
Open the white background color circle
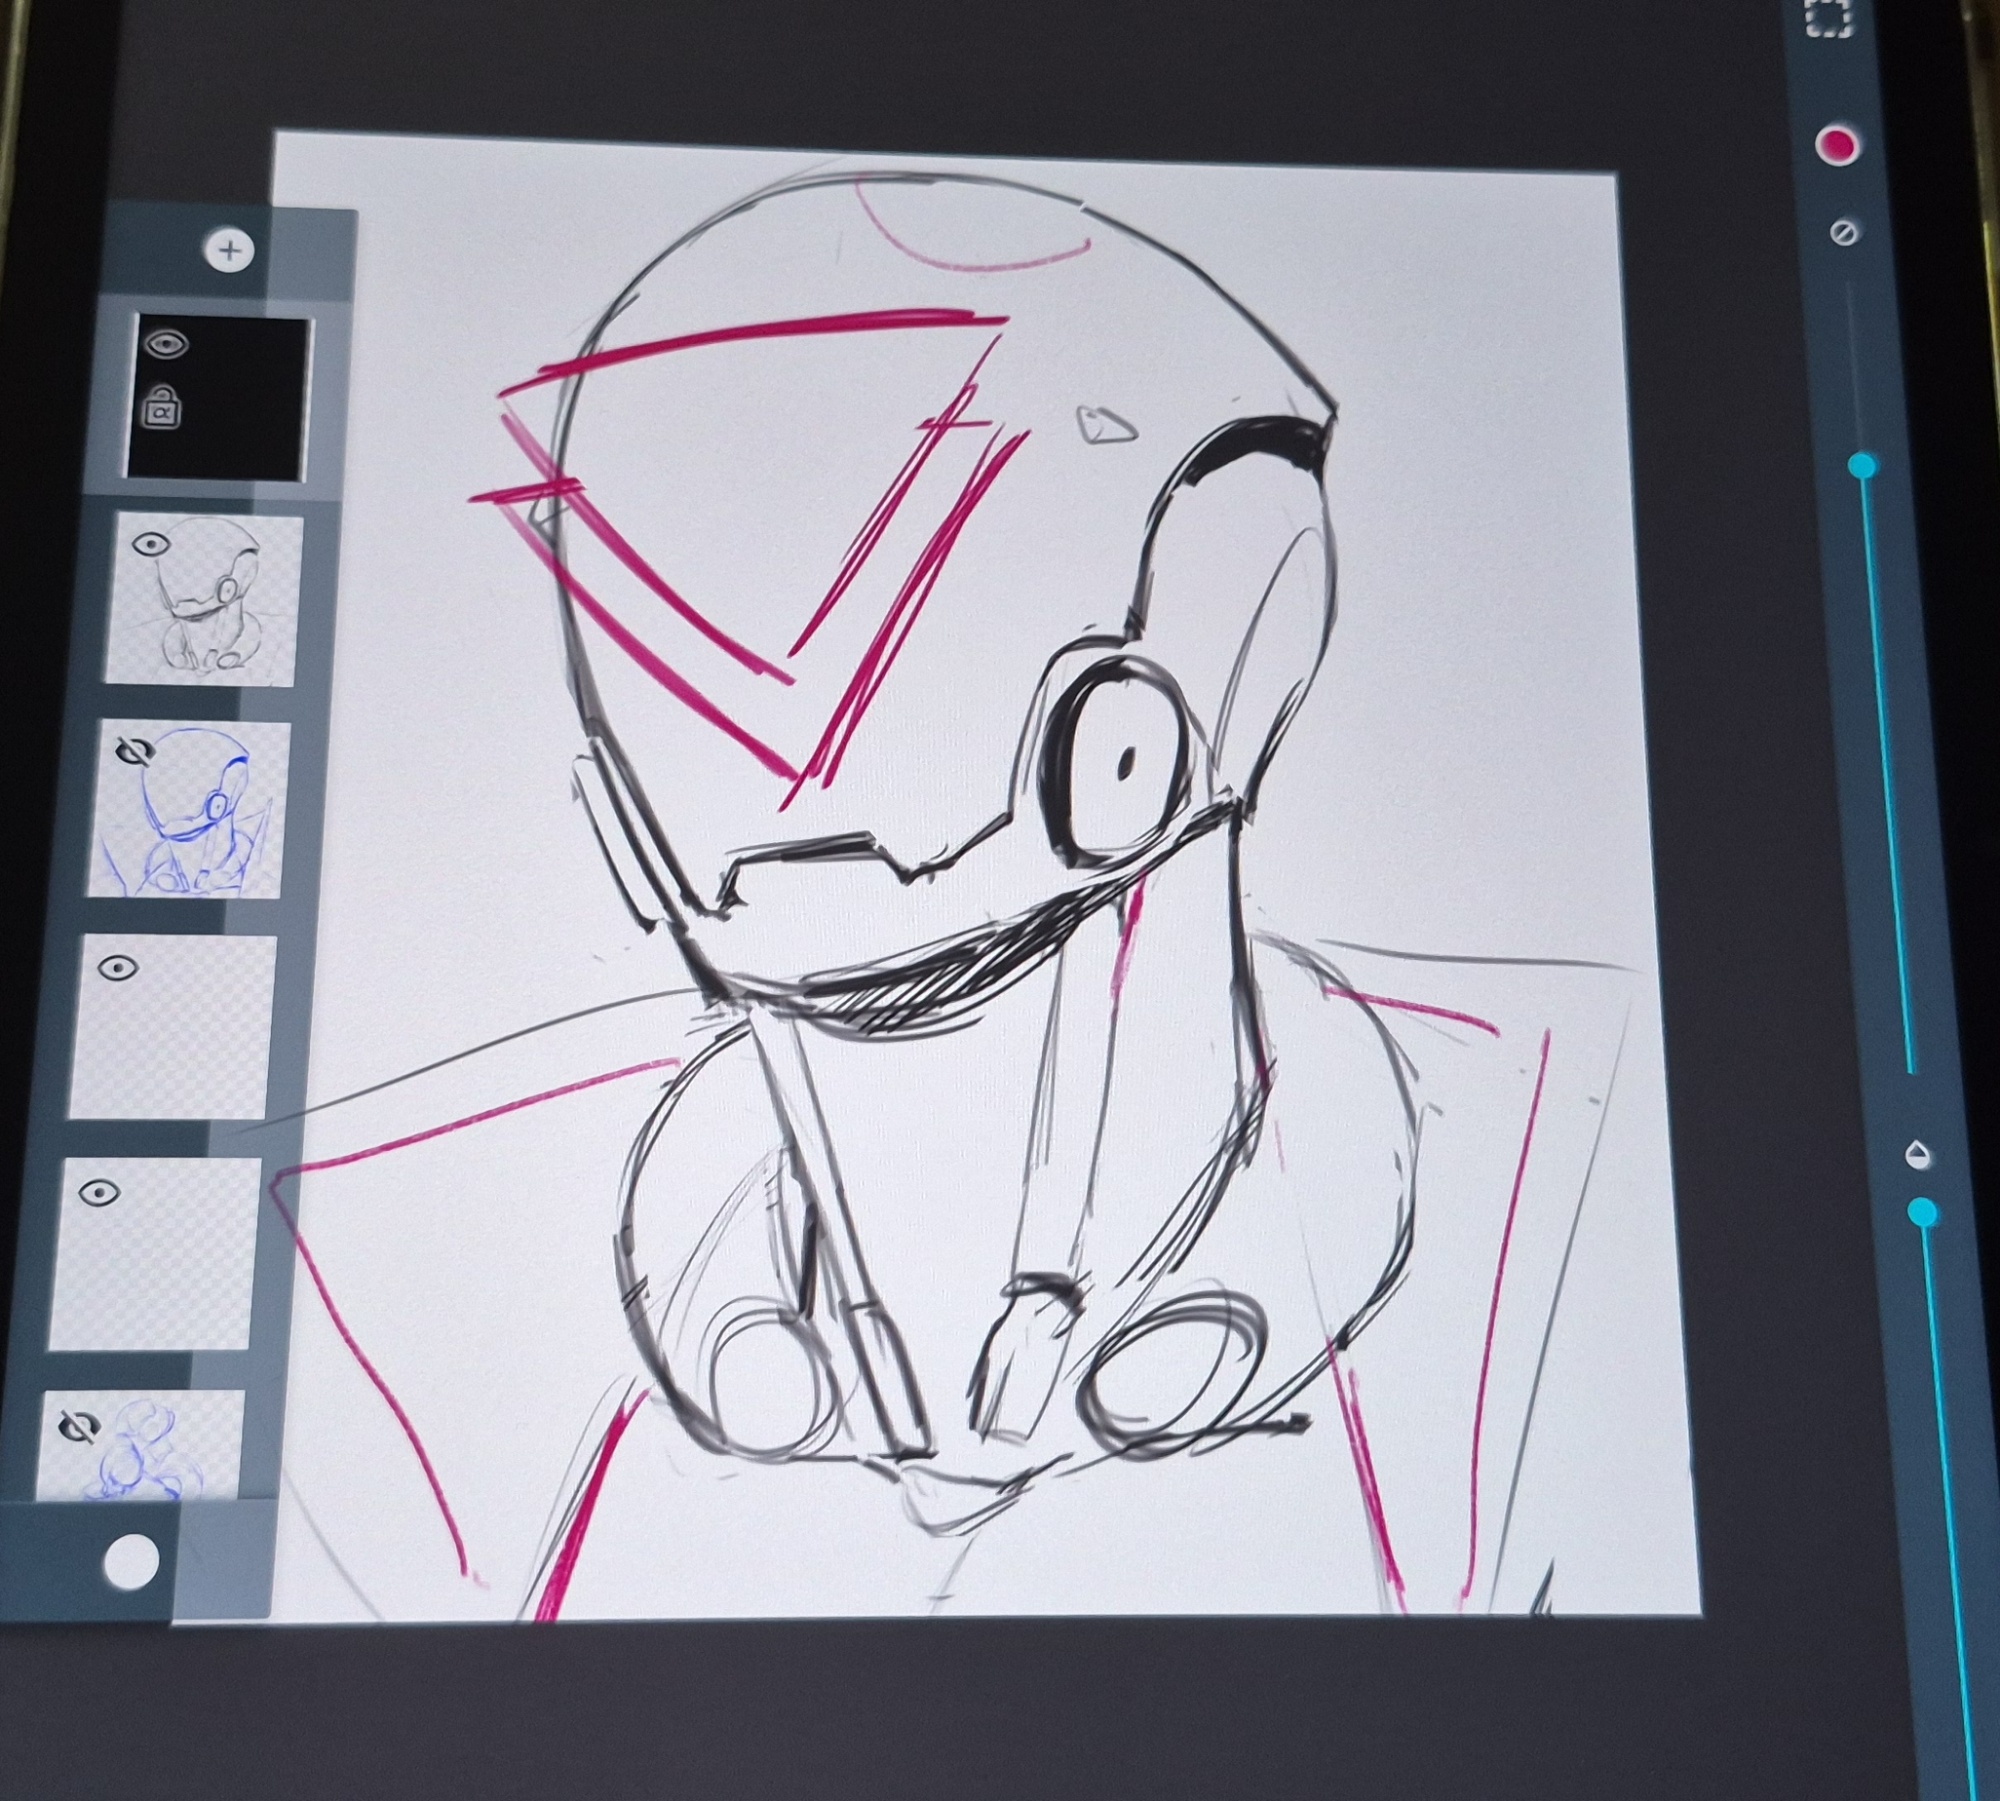pos(131,1561)
